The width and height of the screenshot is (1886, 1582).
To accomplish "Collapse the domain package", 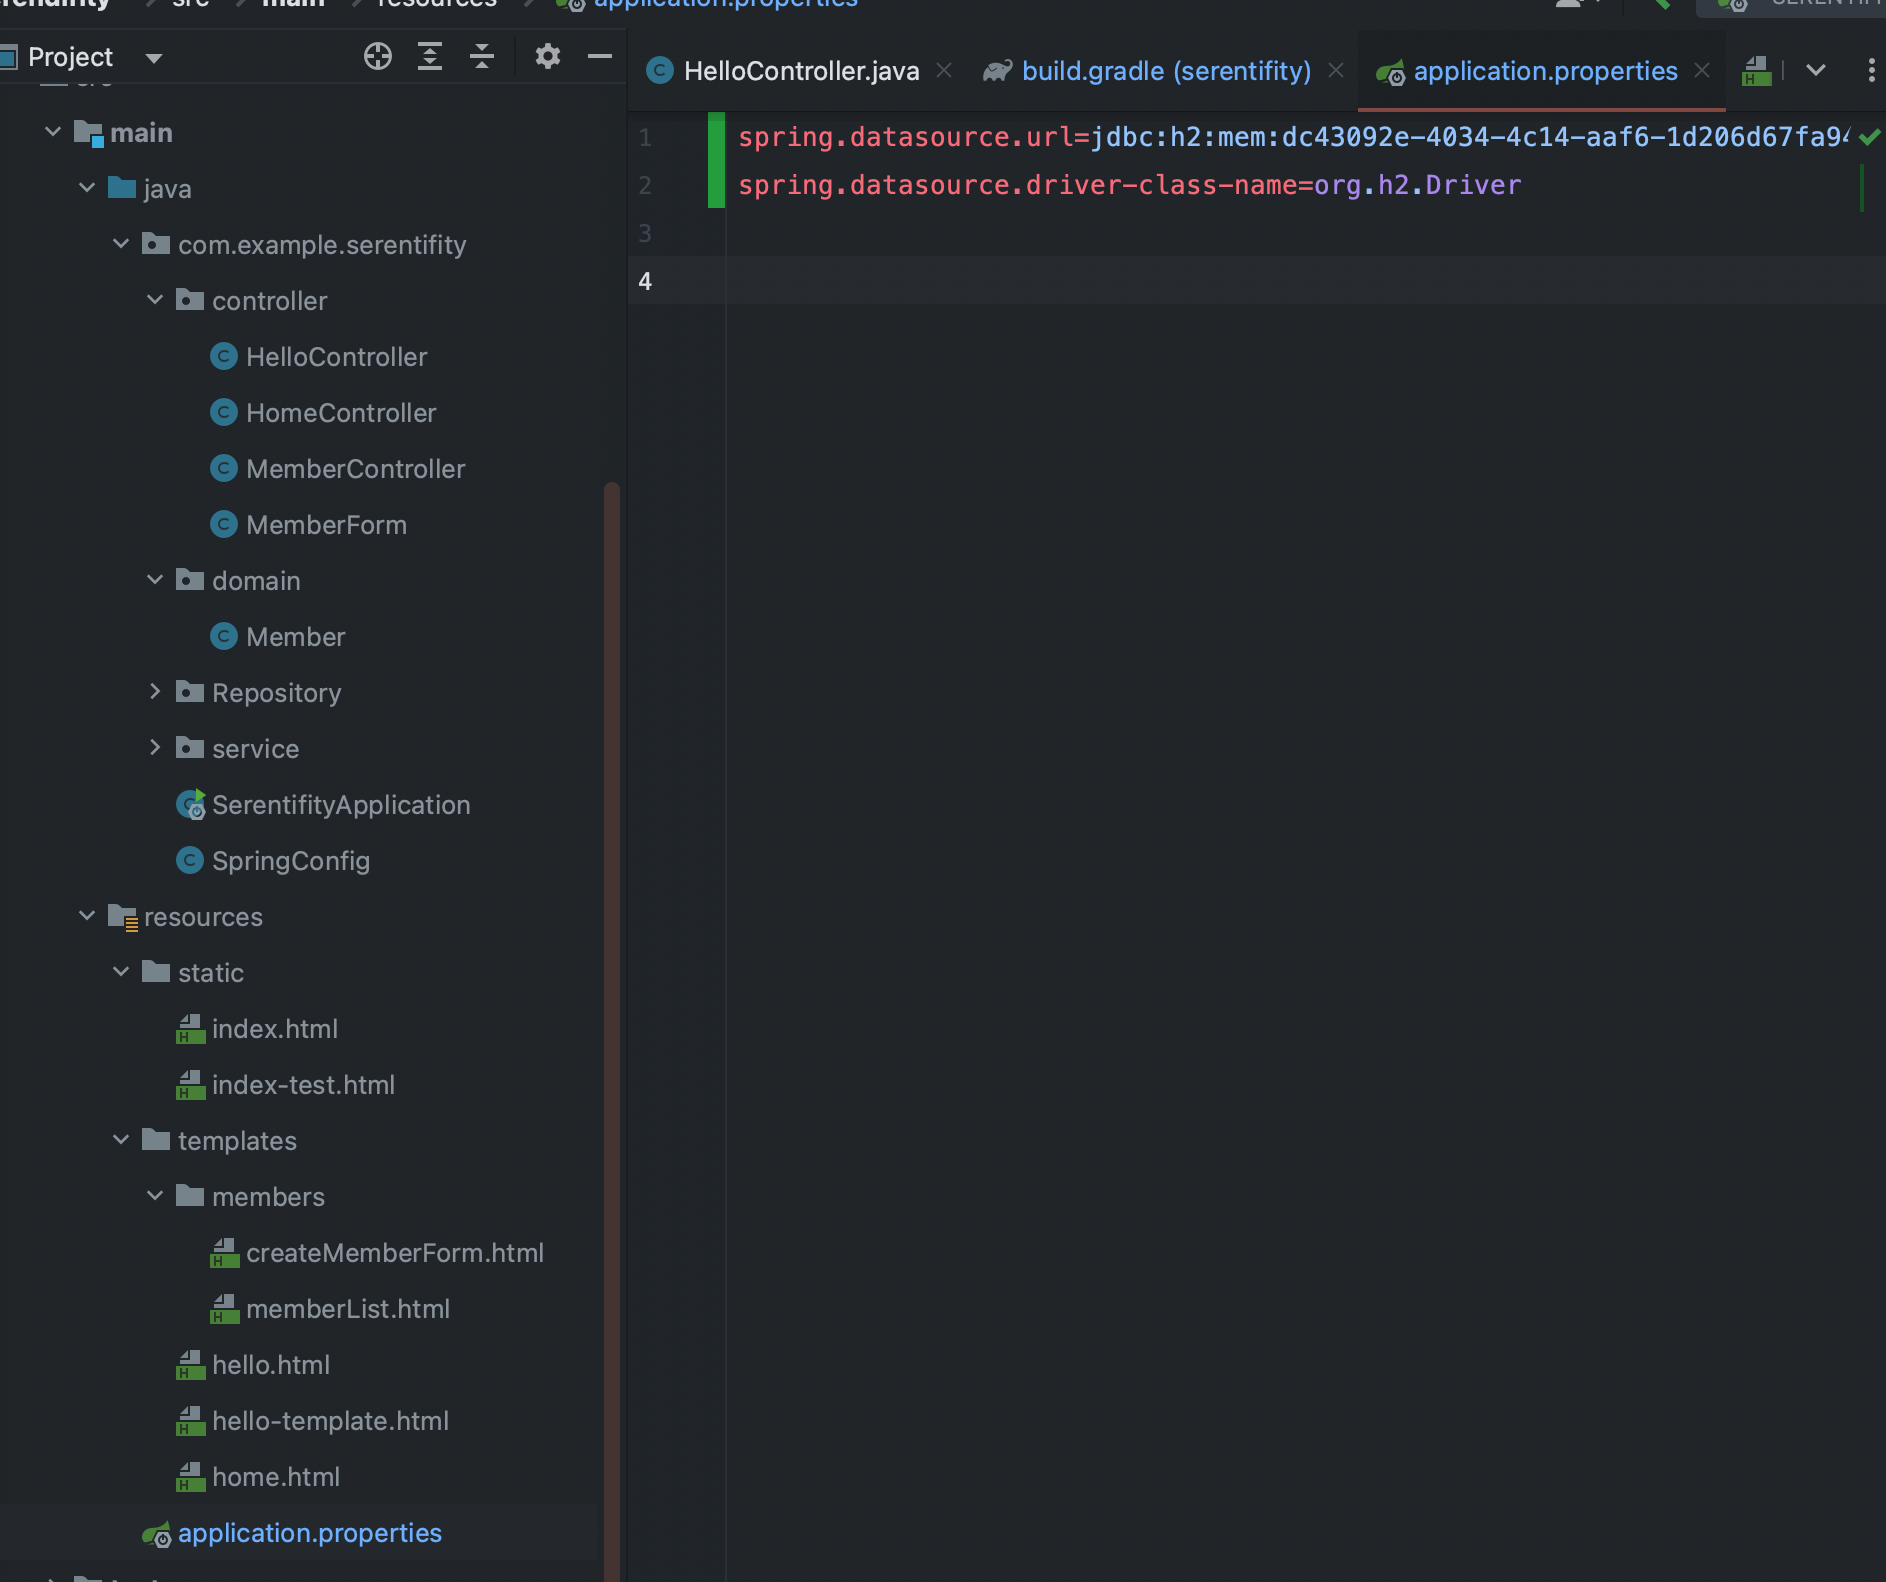I will point(155,580).
